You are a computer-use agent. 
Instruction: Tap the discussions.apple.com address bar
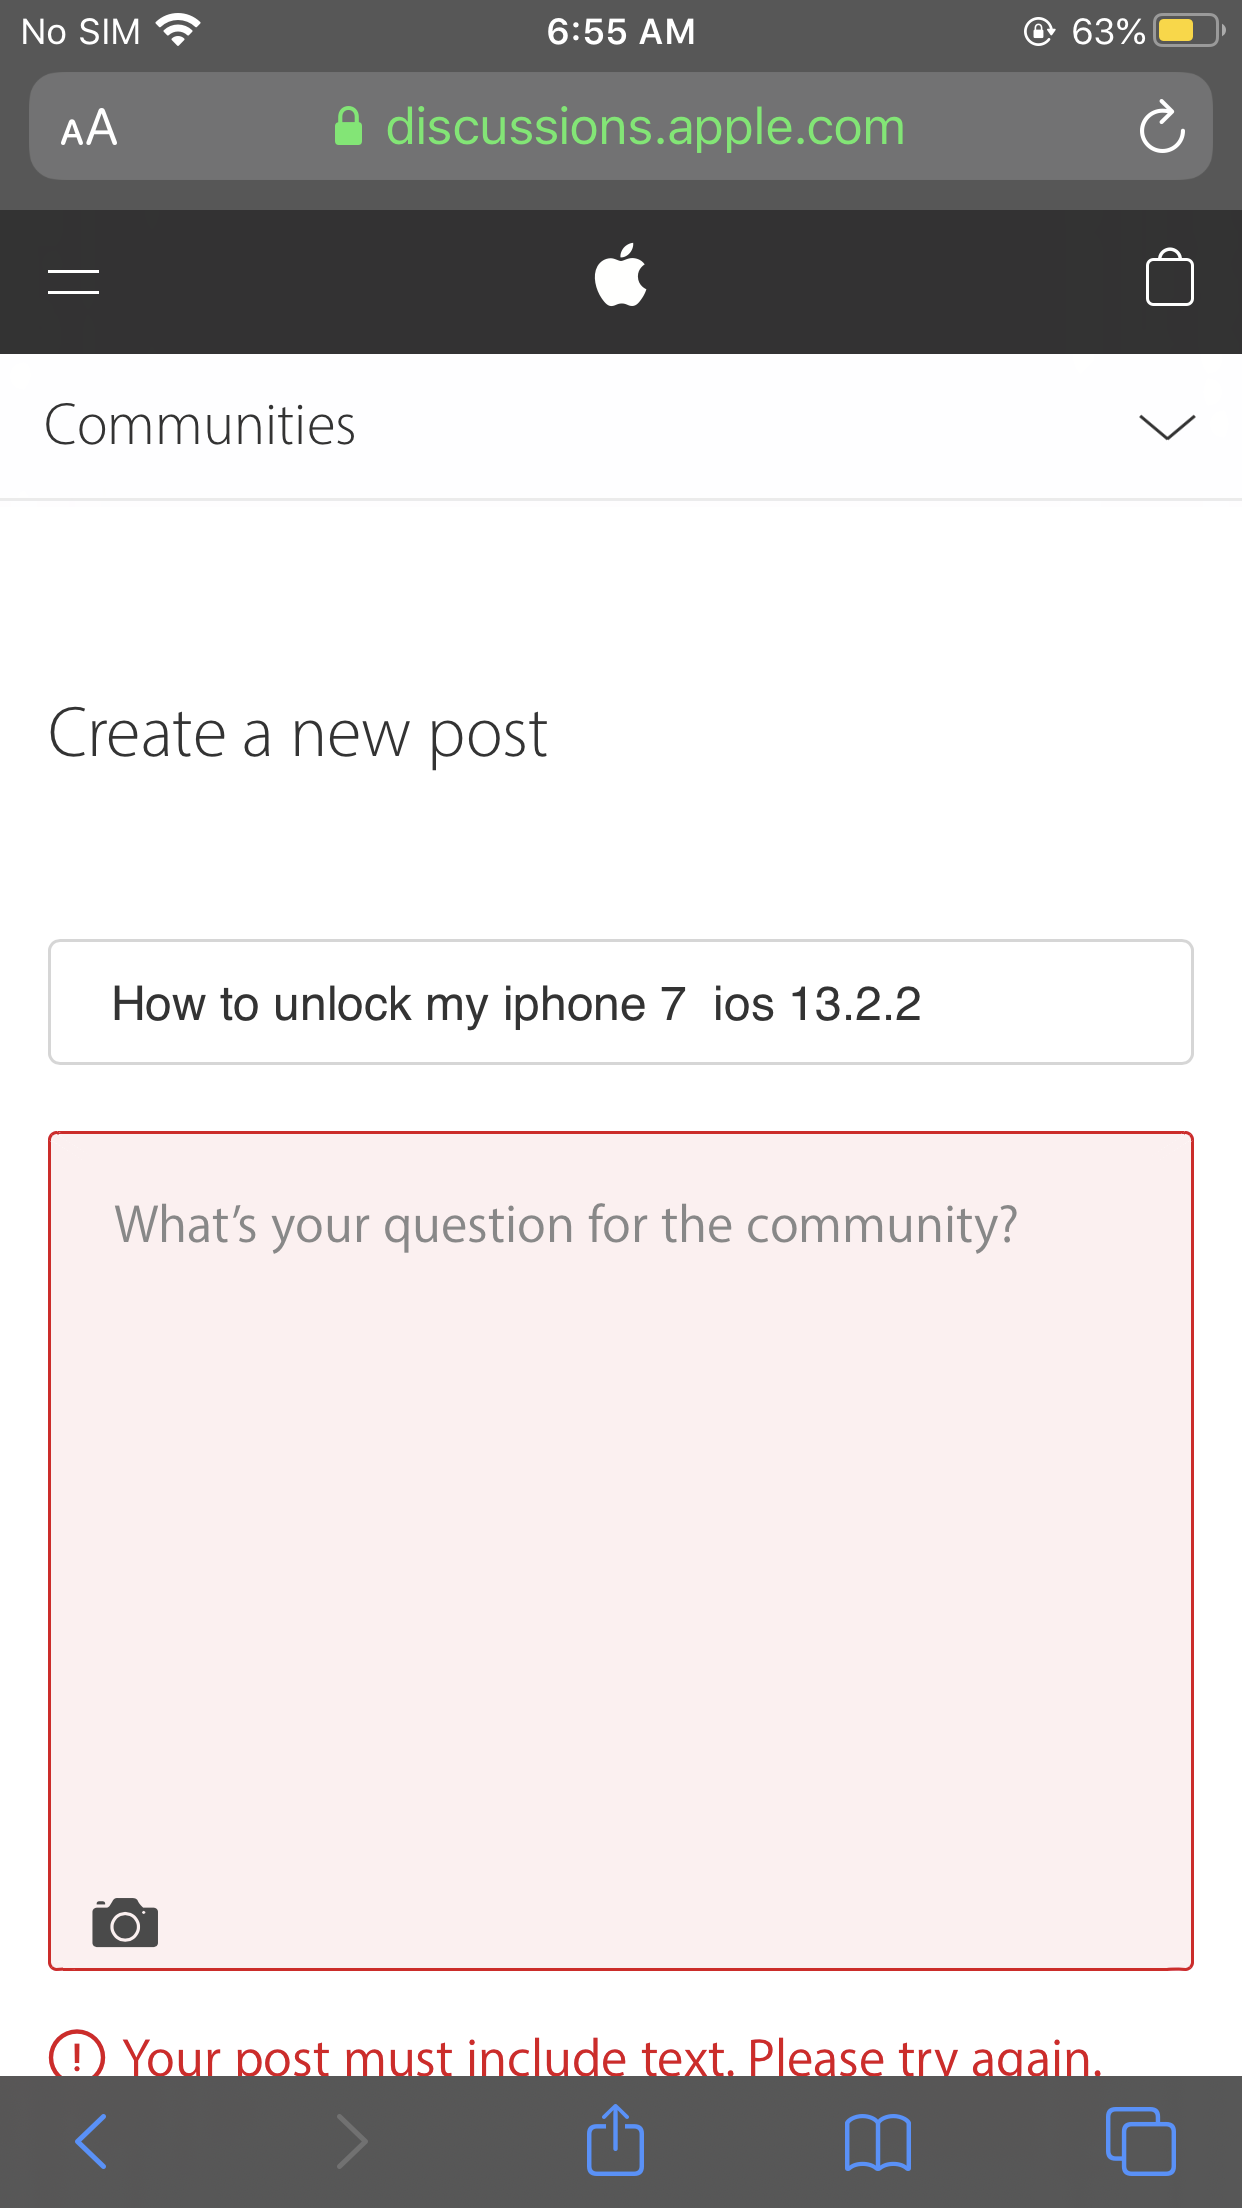[x=620, y=127]
